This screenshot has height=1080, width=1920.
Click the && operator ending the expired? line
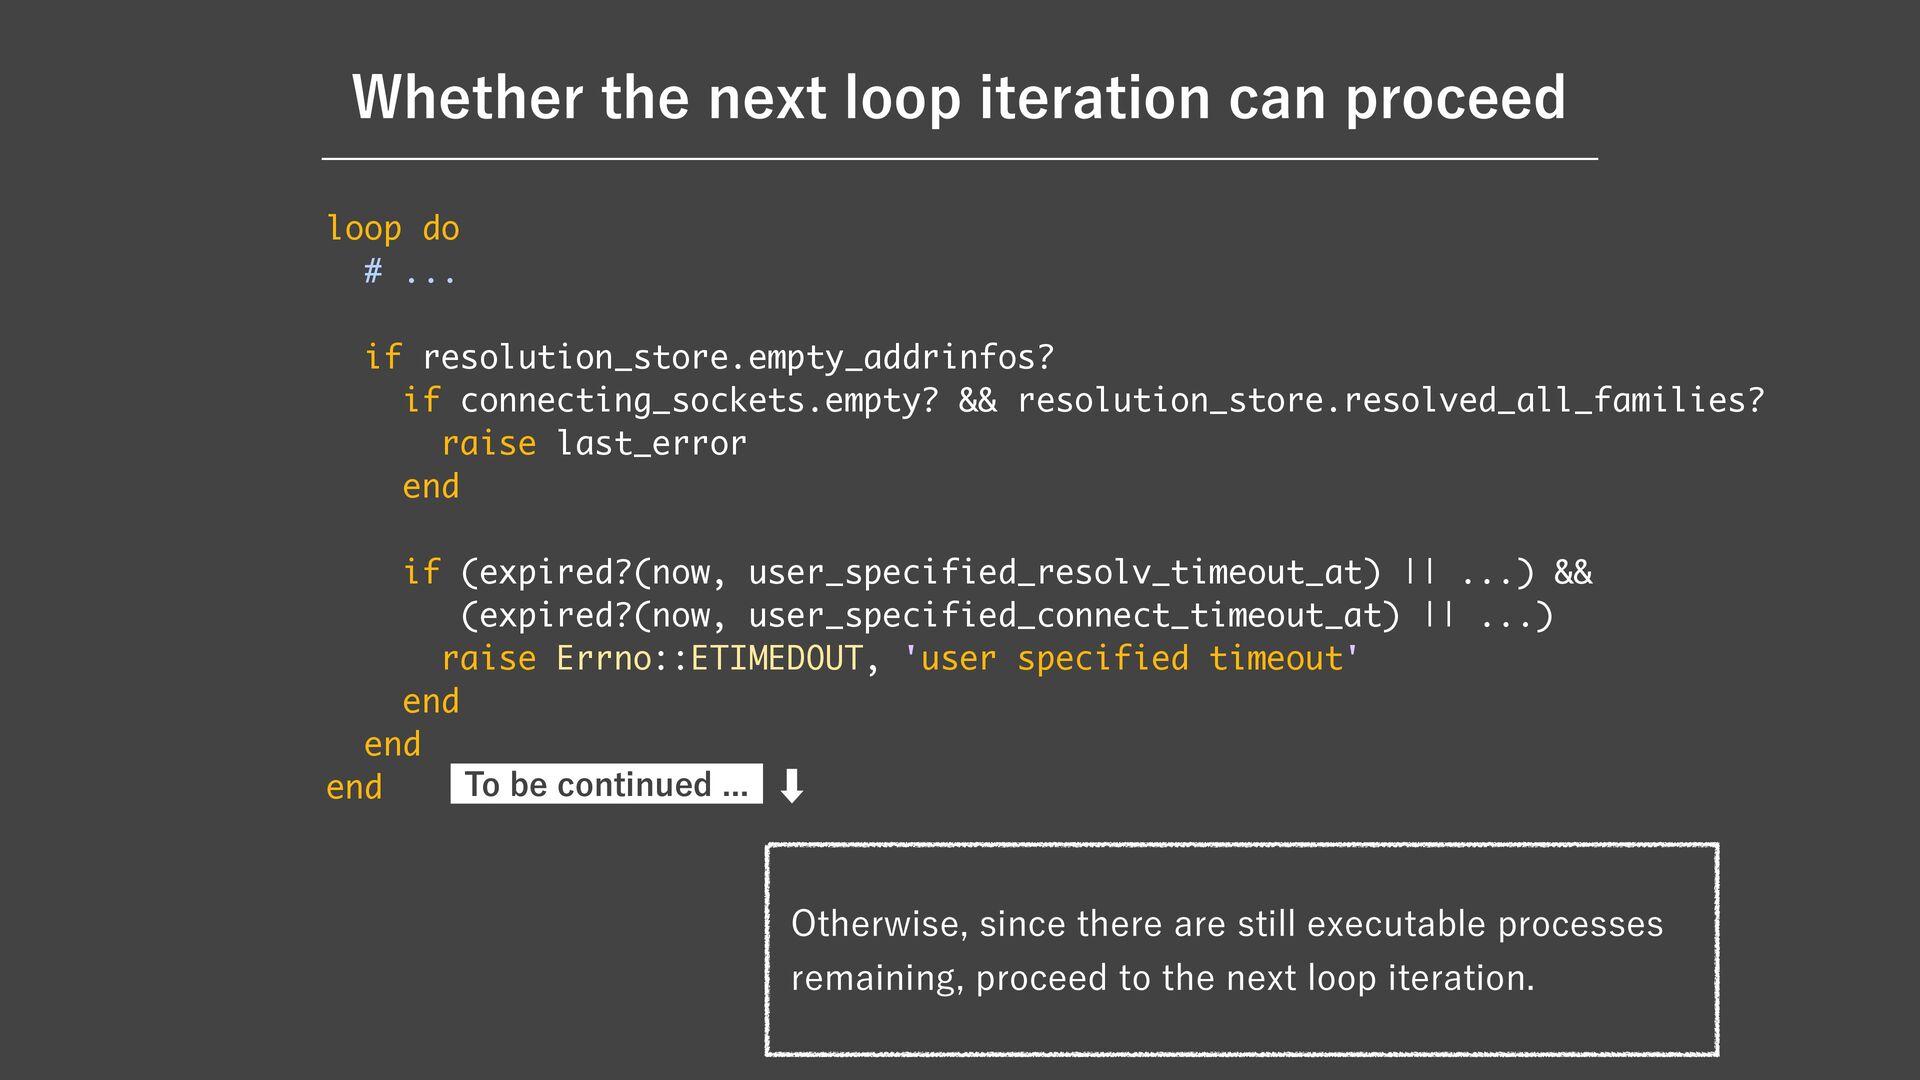pyautogui.click(x=1573, y=572)
